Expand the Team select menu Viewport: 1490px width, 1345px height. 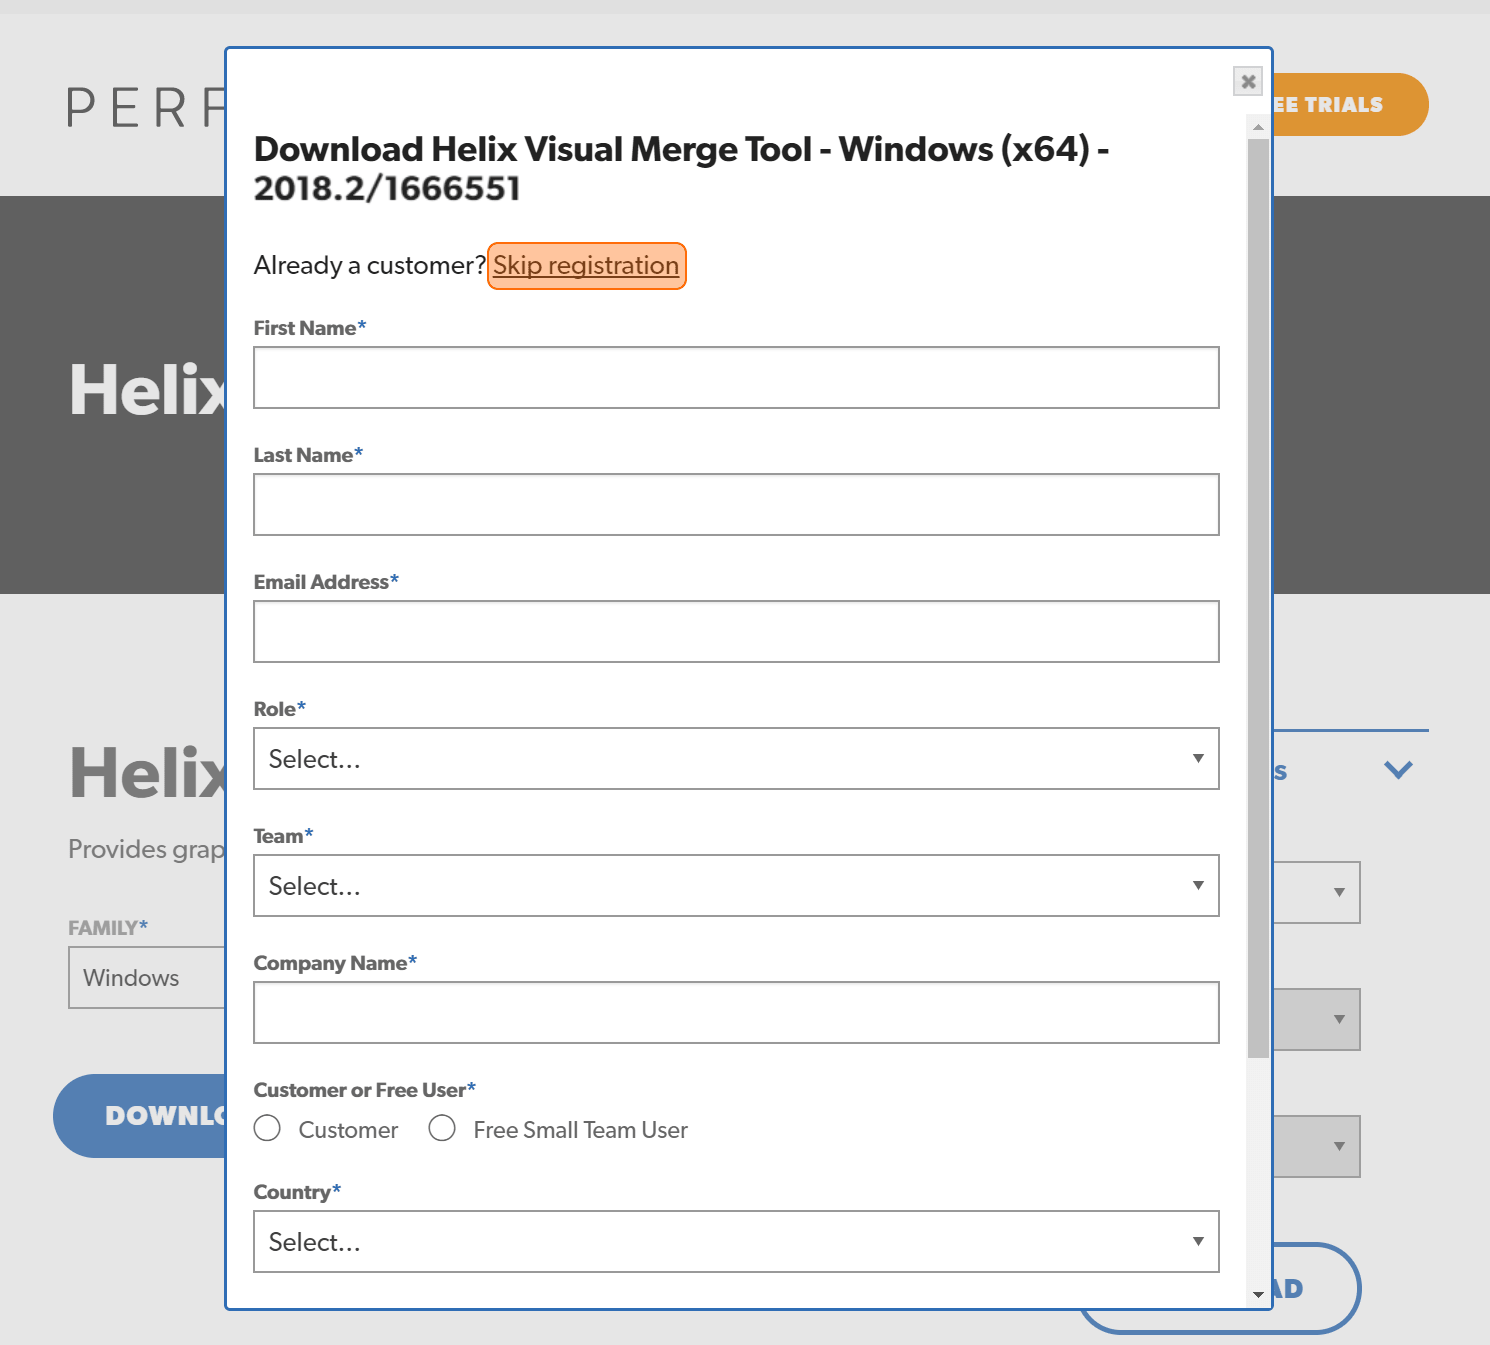coord(736,886)
